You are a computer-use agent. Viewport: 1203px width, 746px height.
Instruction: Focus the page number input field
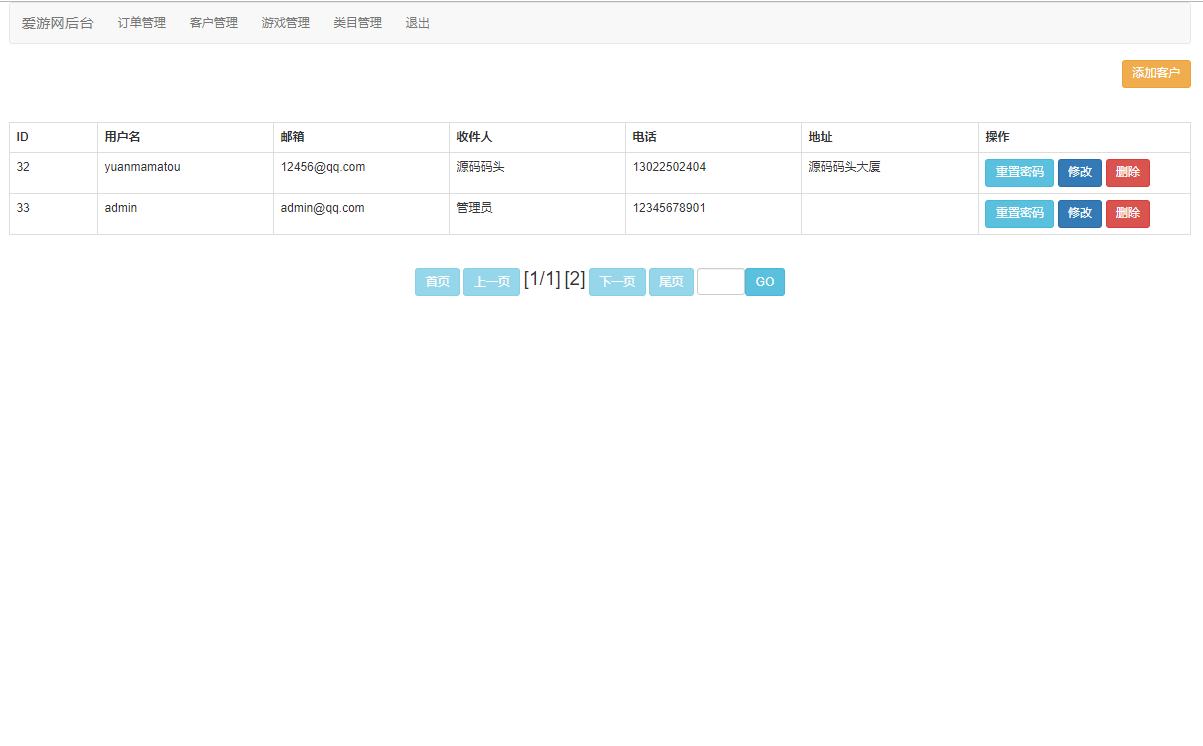click(x=720, y=282)
